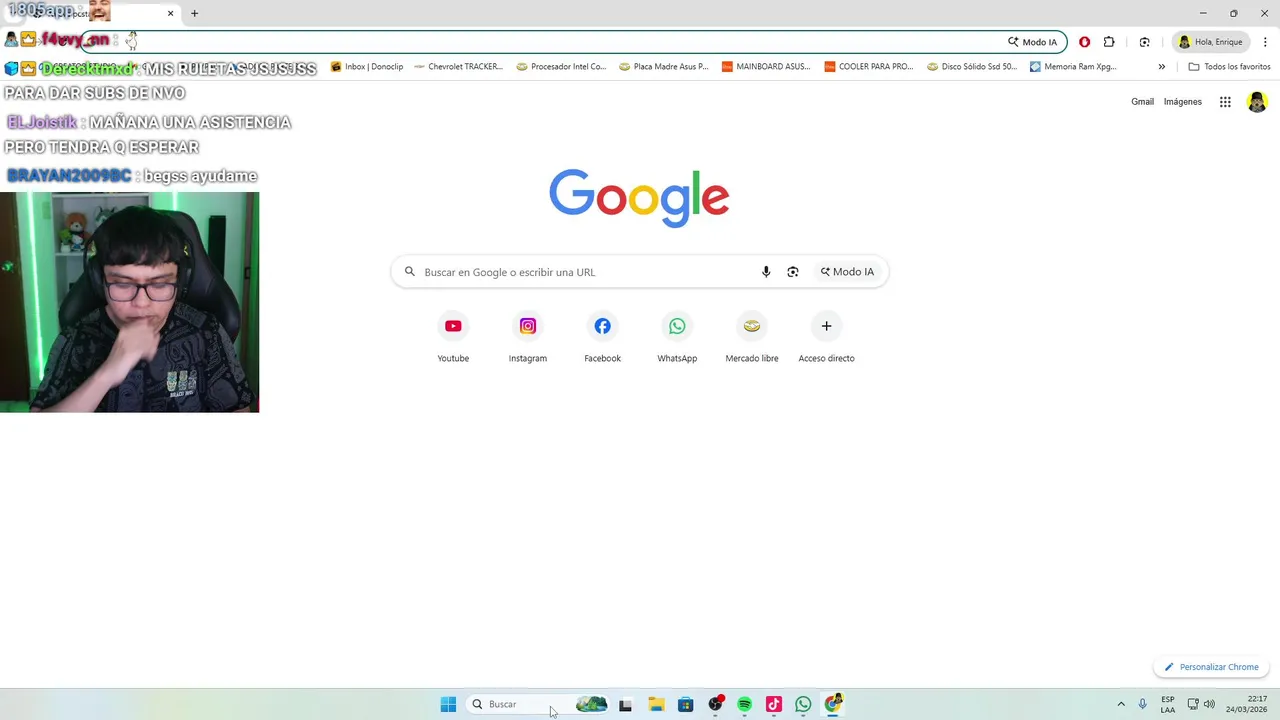Image resolution: width=1280 pixels, height=720 pixels.
Task: Click the Google Lens toolbar icon
Action: [x=1144, y=42]
